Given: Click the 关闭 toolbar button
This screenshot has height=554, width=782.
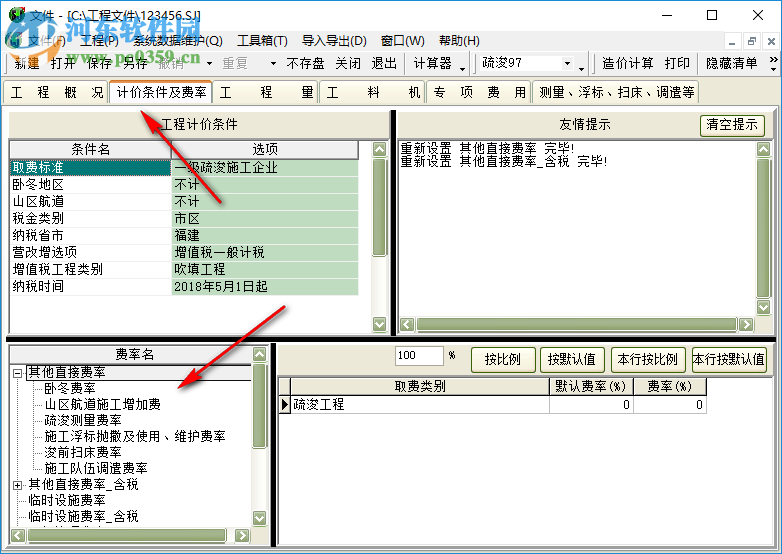Looking at the screenshot, I should coord(348,63).
